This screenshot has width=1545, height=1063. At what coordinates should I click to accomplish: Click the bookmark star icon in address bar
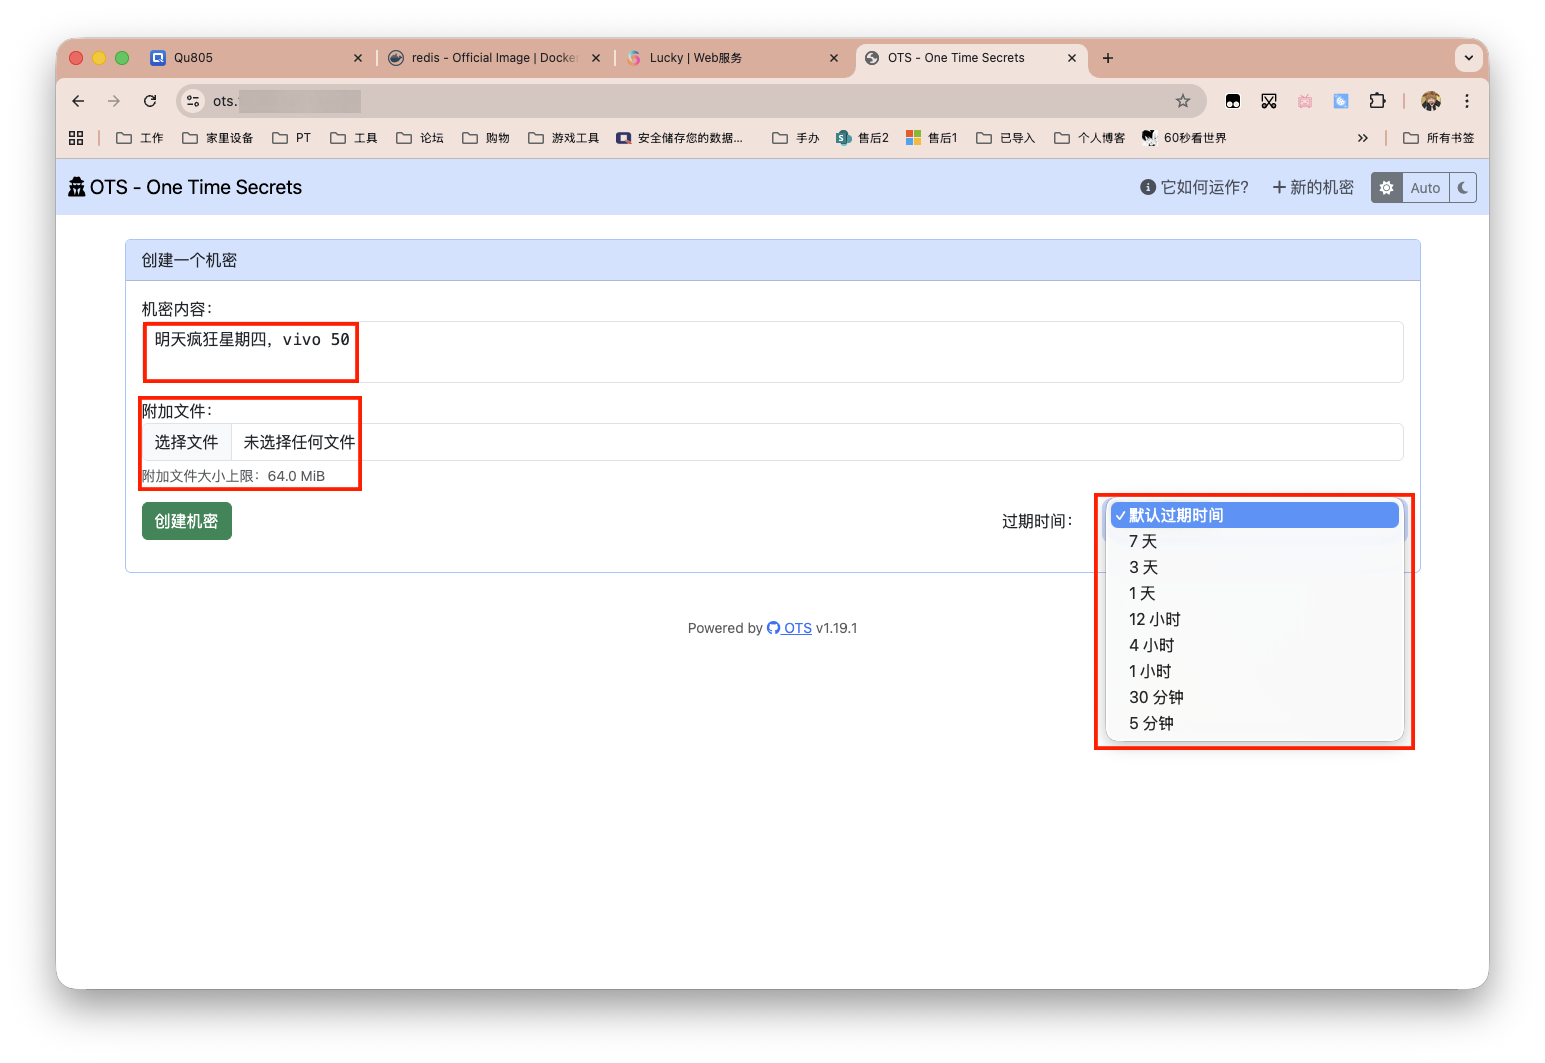click(x=1183, y=101)
